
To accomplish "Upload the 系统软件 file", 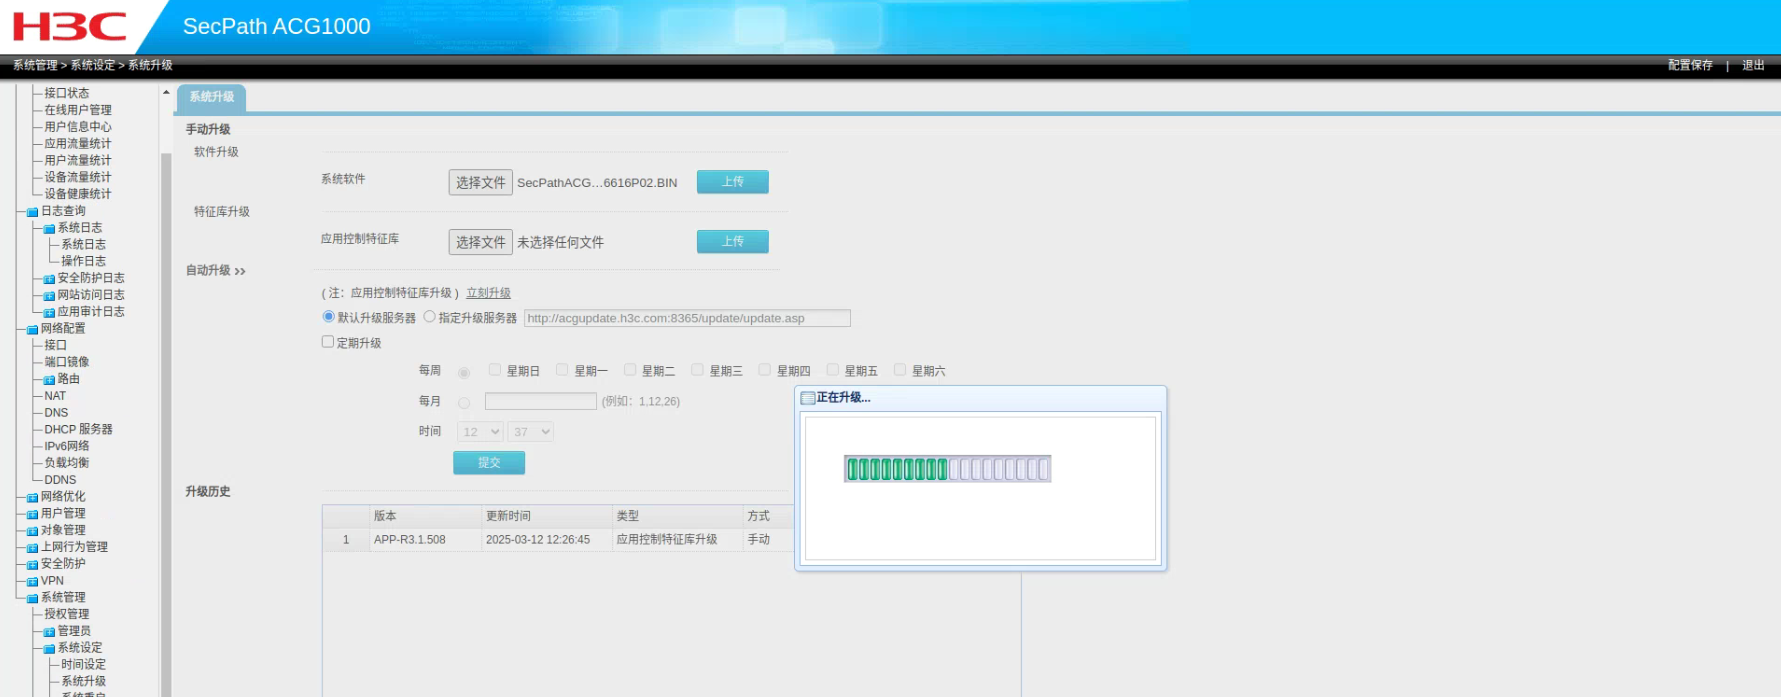I will 733,182.
